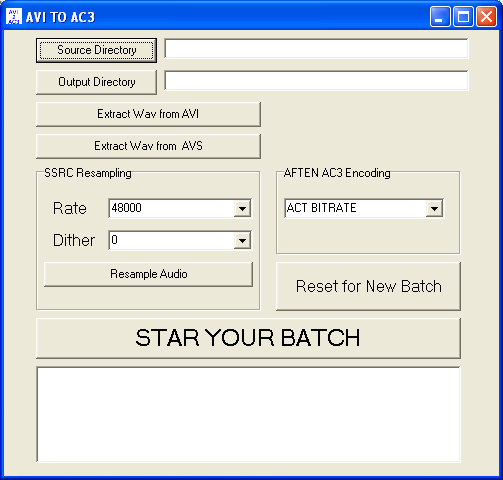Viewport: 503px width, 480px height.
Task: Click the ACT BITRATE text field
Action: (x=356, y=209)
